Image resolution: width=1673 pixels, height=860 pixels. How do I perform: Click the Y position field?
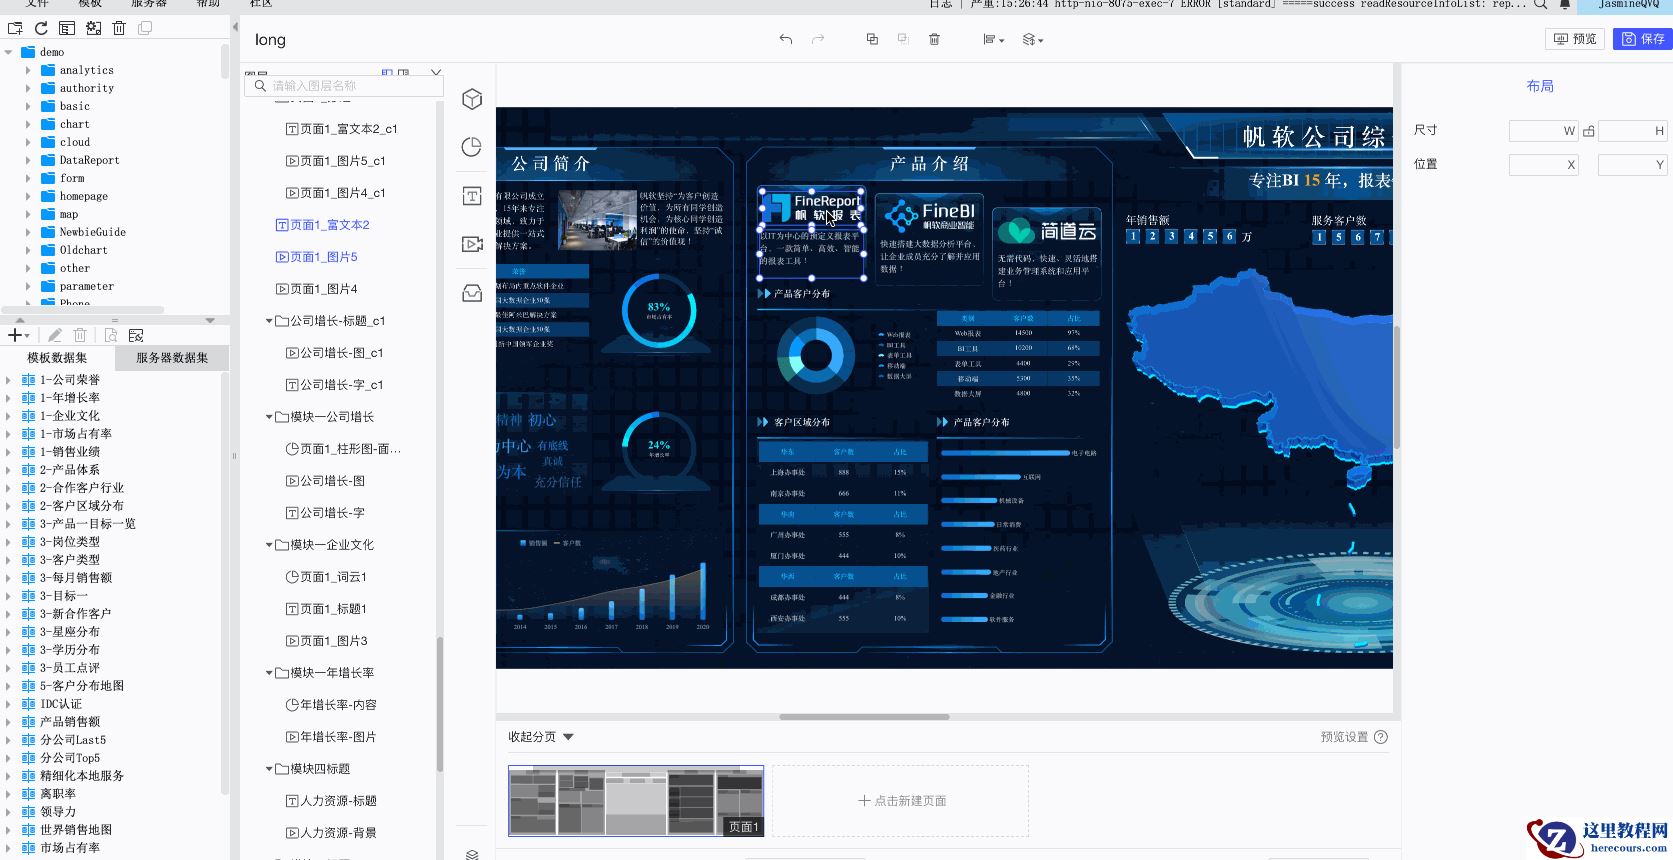tap(1633, 165)
